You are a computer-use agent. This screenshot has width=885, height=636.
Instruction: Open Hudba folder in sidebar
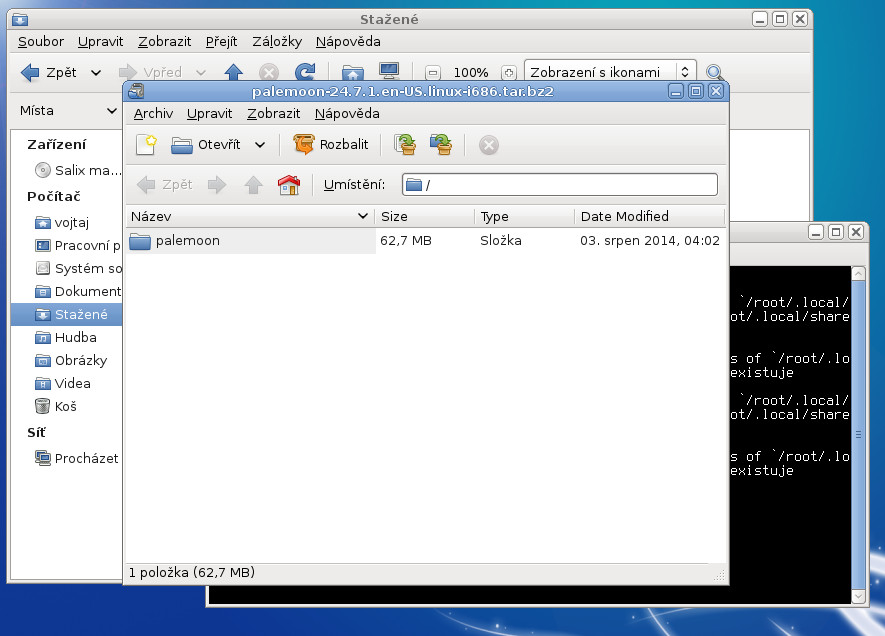click(65, 337)
